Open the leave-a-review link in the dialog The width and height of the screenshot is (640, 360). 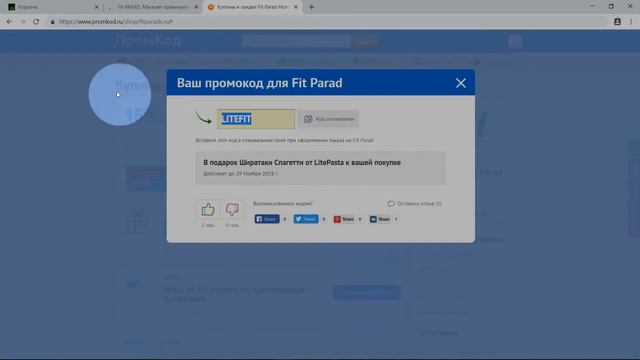(x=414, y=203)
